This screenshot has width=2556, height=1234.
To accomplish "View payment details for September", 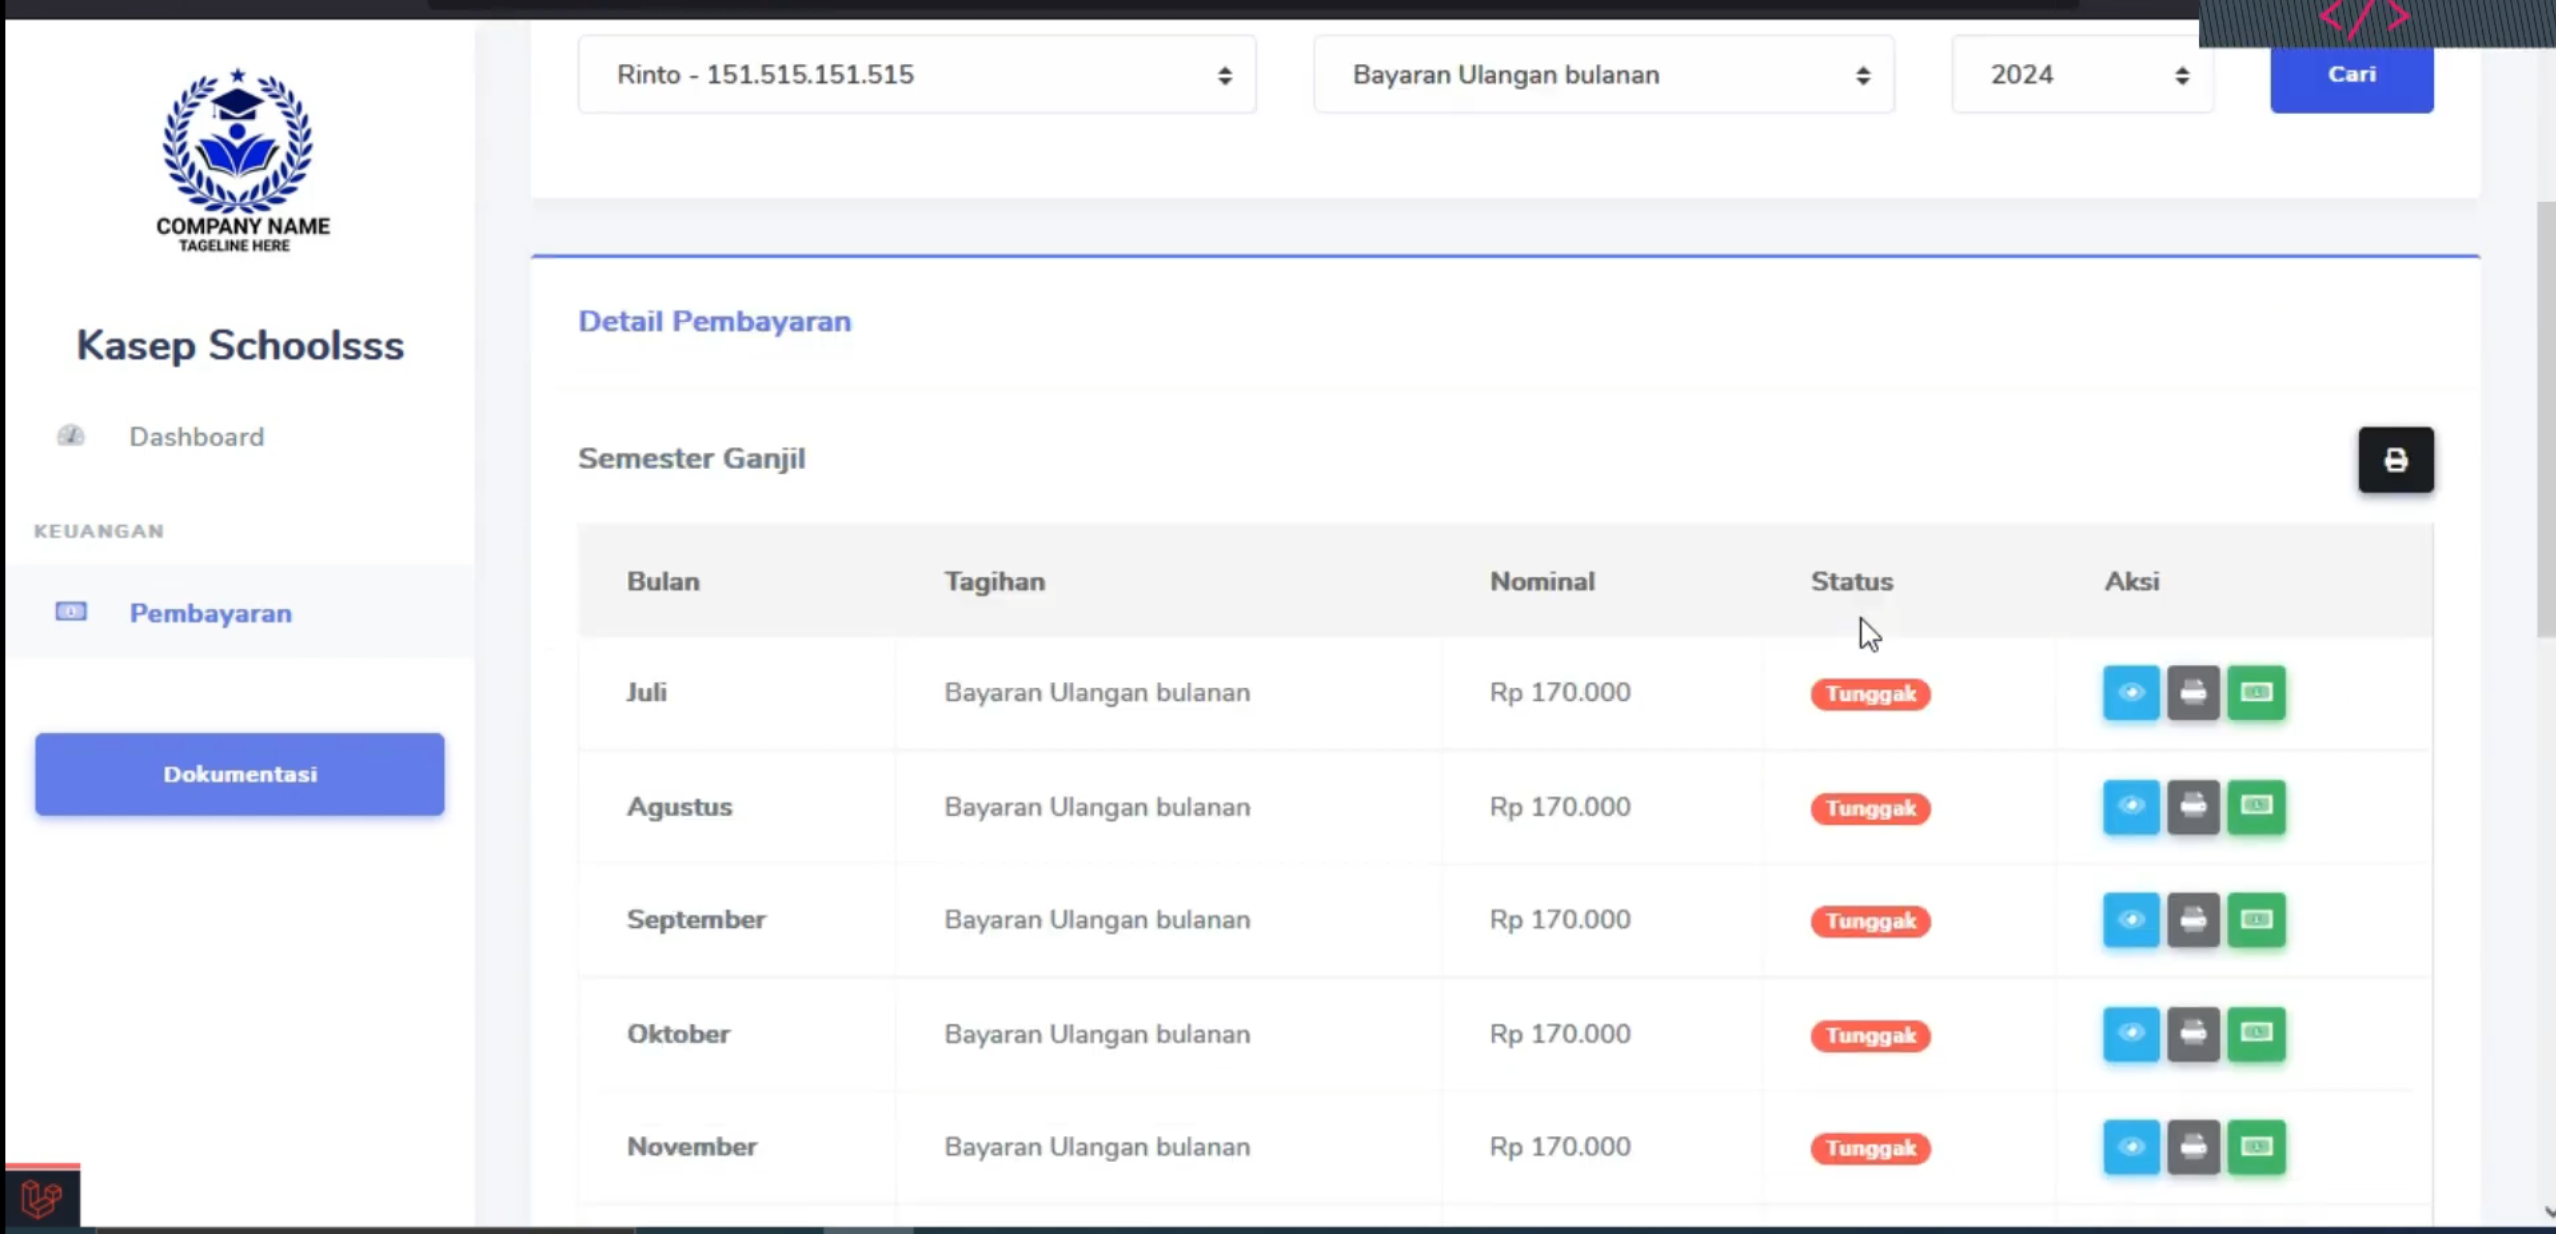I will point(2131,919).
